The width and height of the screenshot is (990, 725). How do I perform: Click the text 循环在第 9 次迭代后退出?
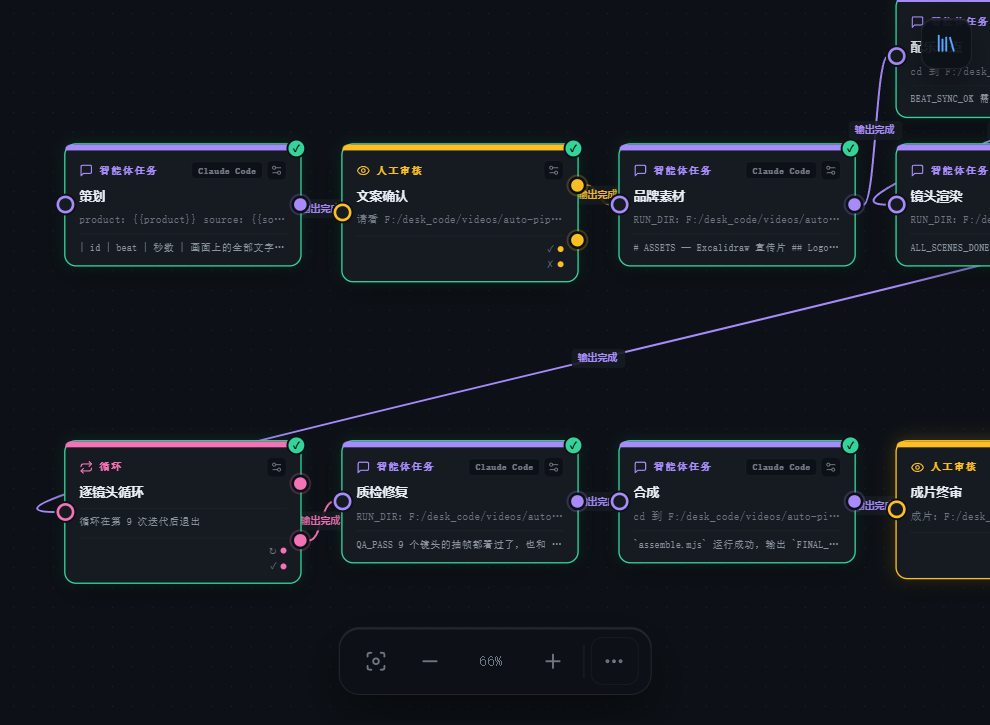click(x=140, y=522)
